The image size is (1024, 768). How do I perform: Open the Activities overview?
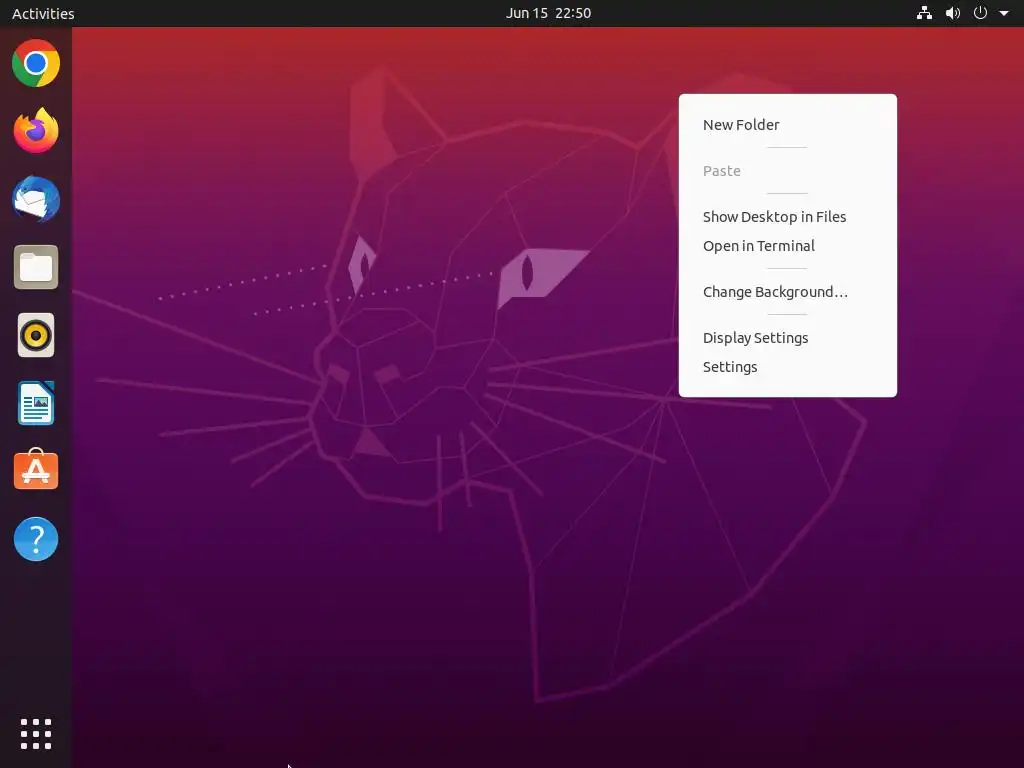tap(43, 13)
